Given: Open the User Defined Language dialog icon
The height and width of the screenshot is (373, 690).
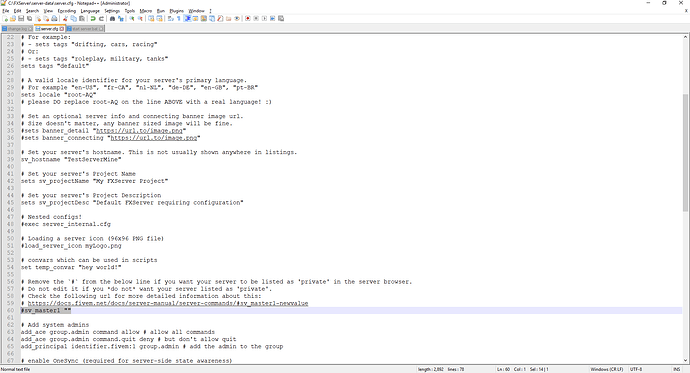Looking at the screenshot, I should pos(195,18).
